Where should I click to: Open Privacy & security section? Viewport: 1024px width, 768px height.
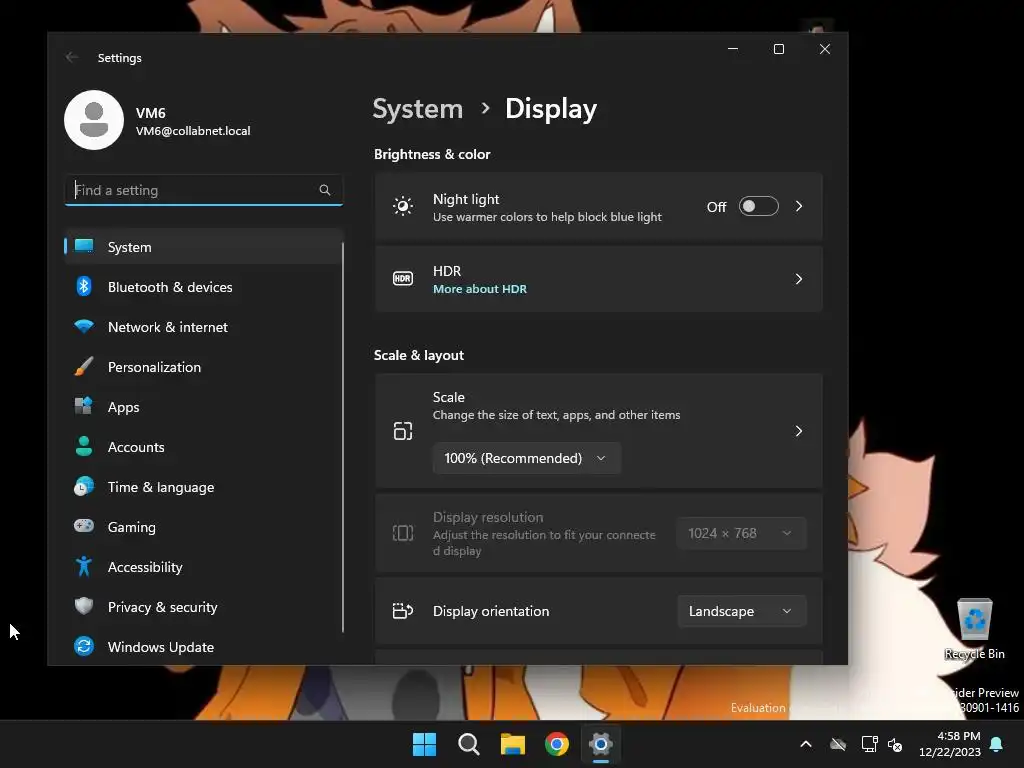tap(204, 607)
